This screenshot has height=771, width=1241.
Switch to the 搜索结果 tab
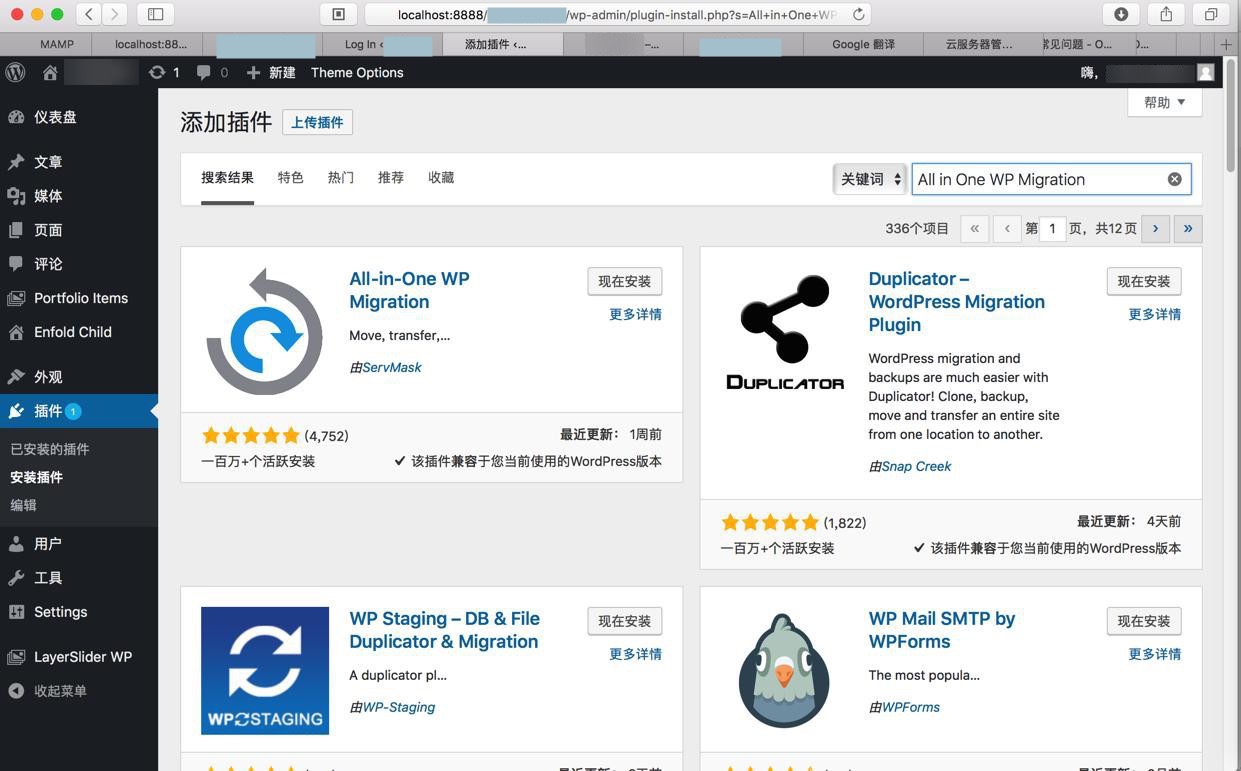click(227, 178)
